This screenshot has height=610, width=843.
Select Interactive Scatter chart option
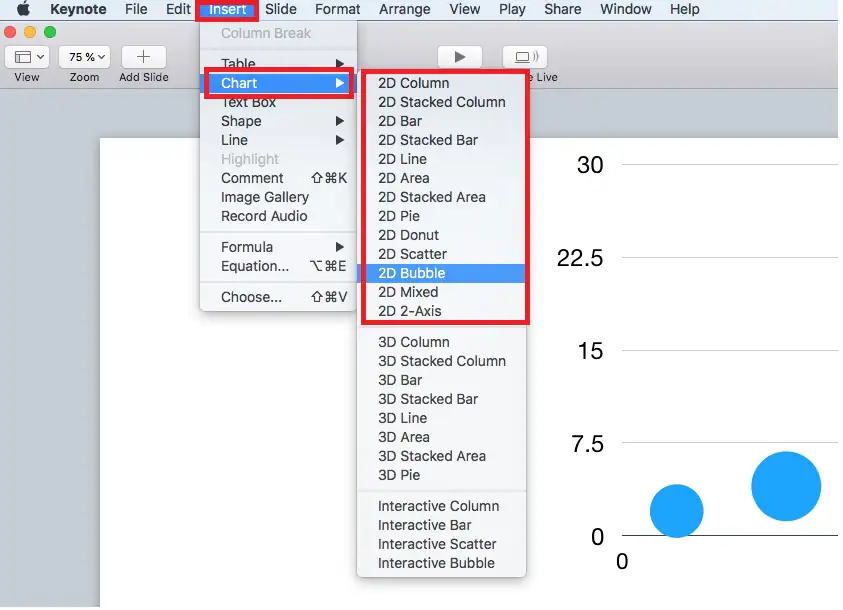(437, 544)
